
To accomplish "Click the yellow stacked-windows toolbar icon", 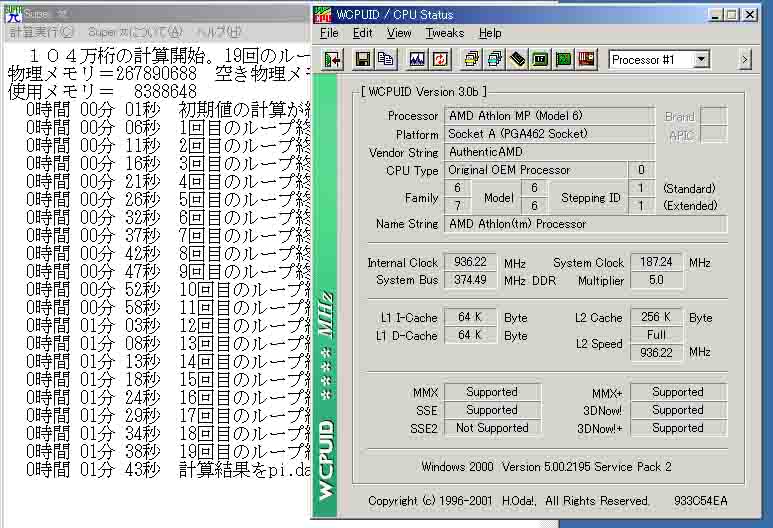I will tap(472, 60).
